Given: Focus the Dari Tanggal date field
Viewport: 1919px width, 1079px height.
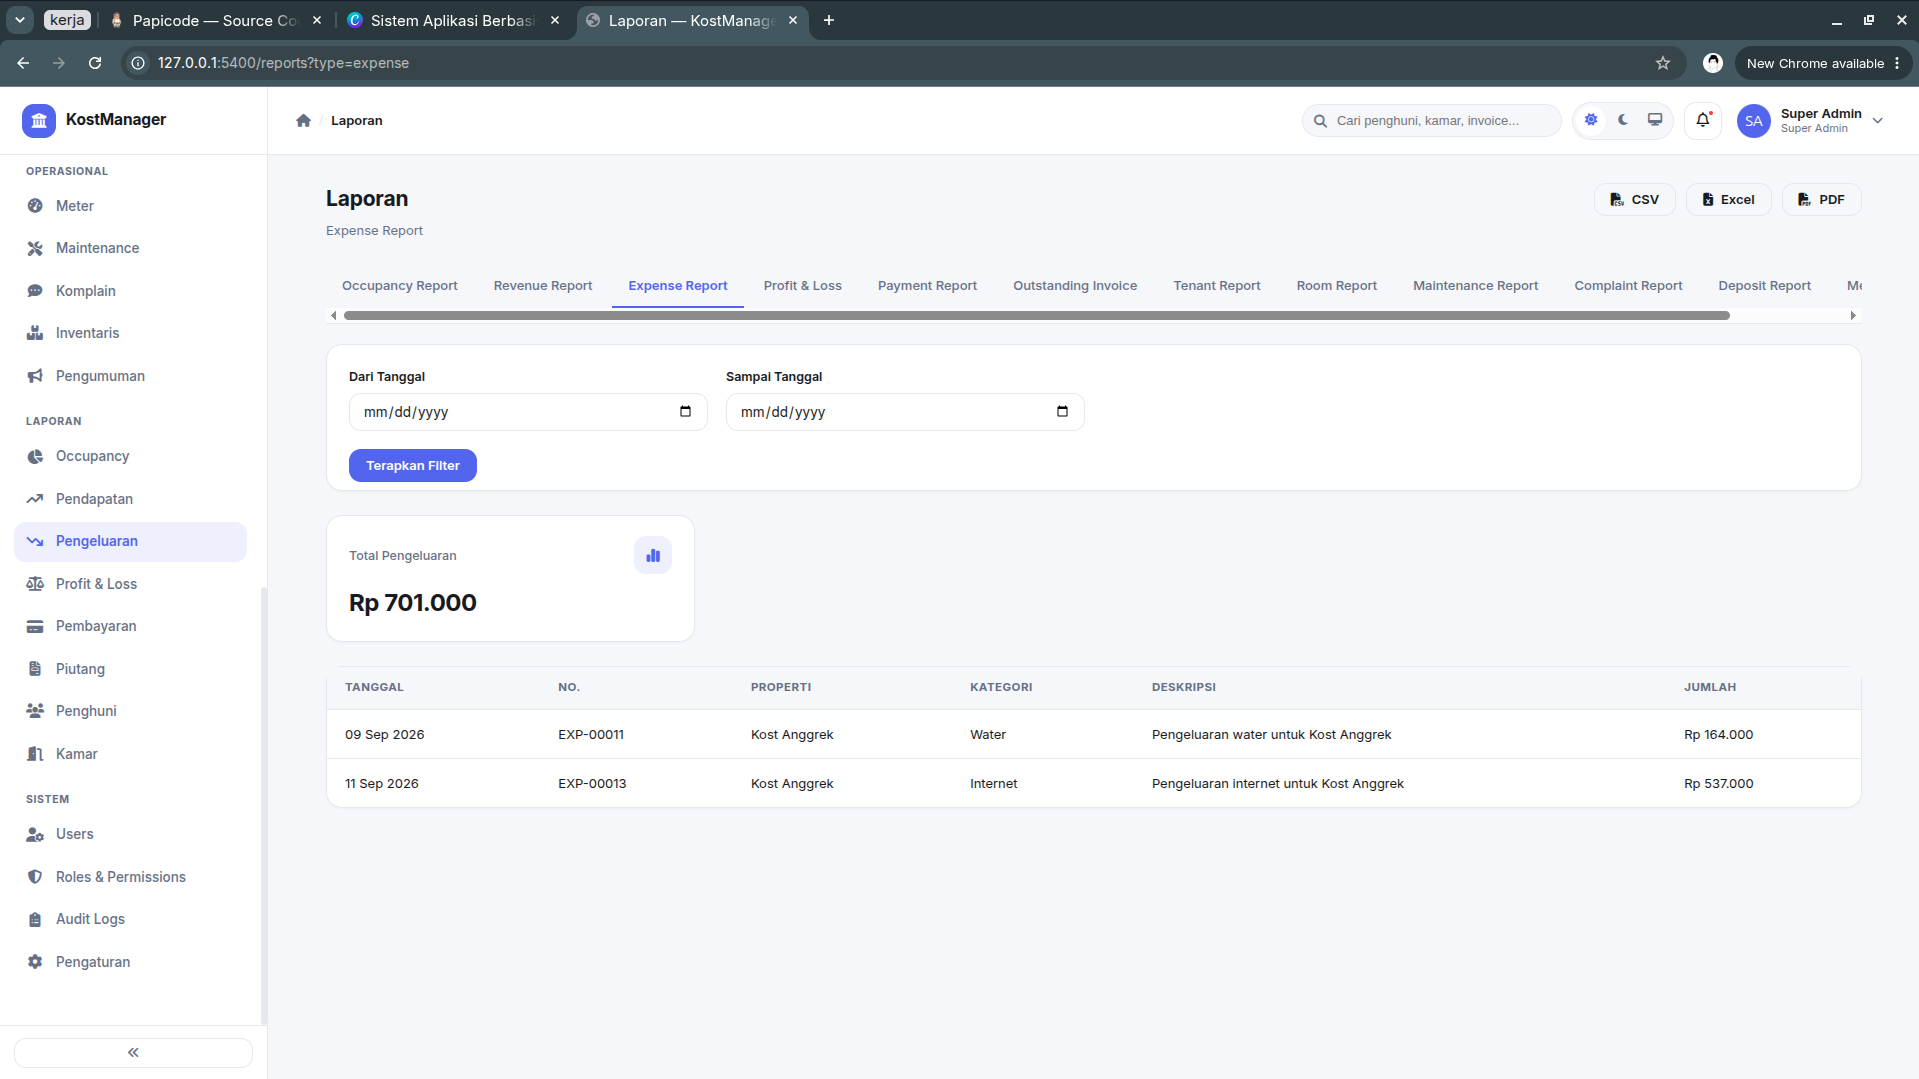Looking at the screenshot, I should point(528,412).
